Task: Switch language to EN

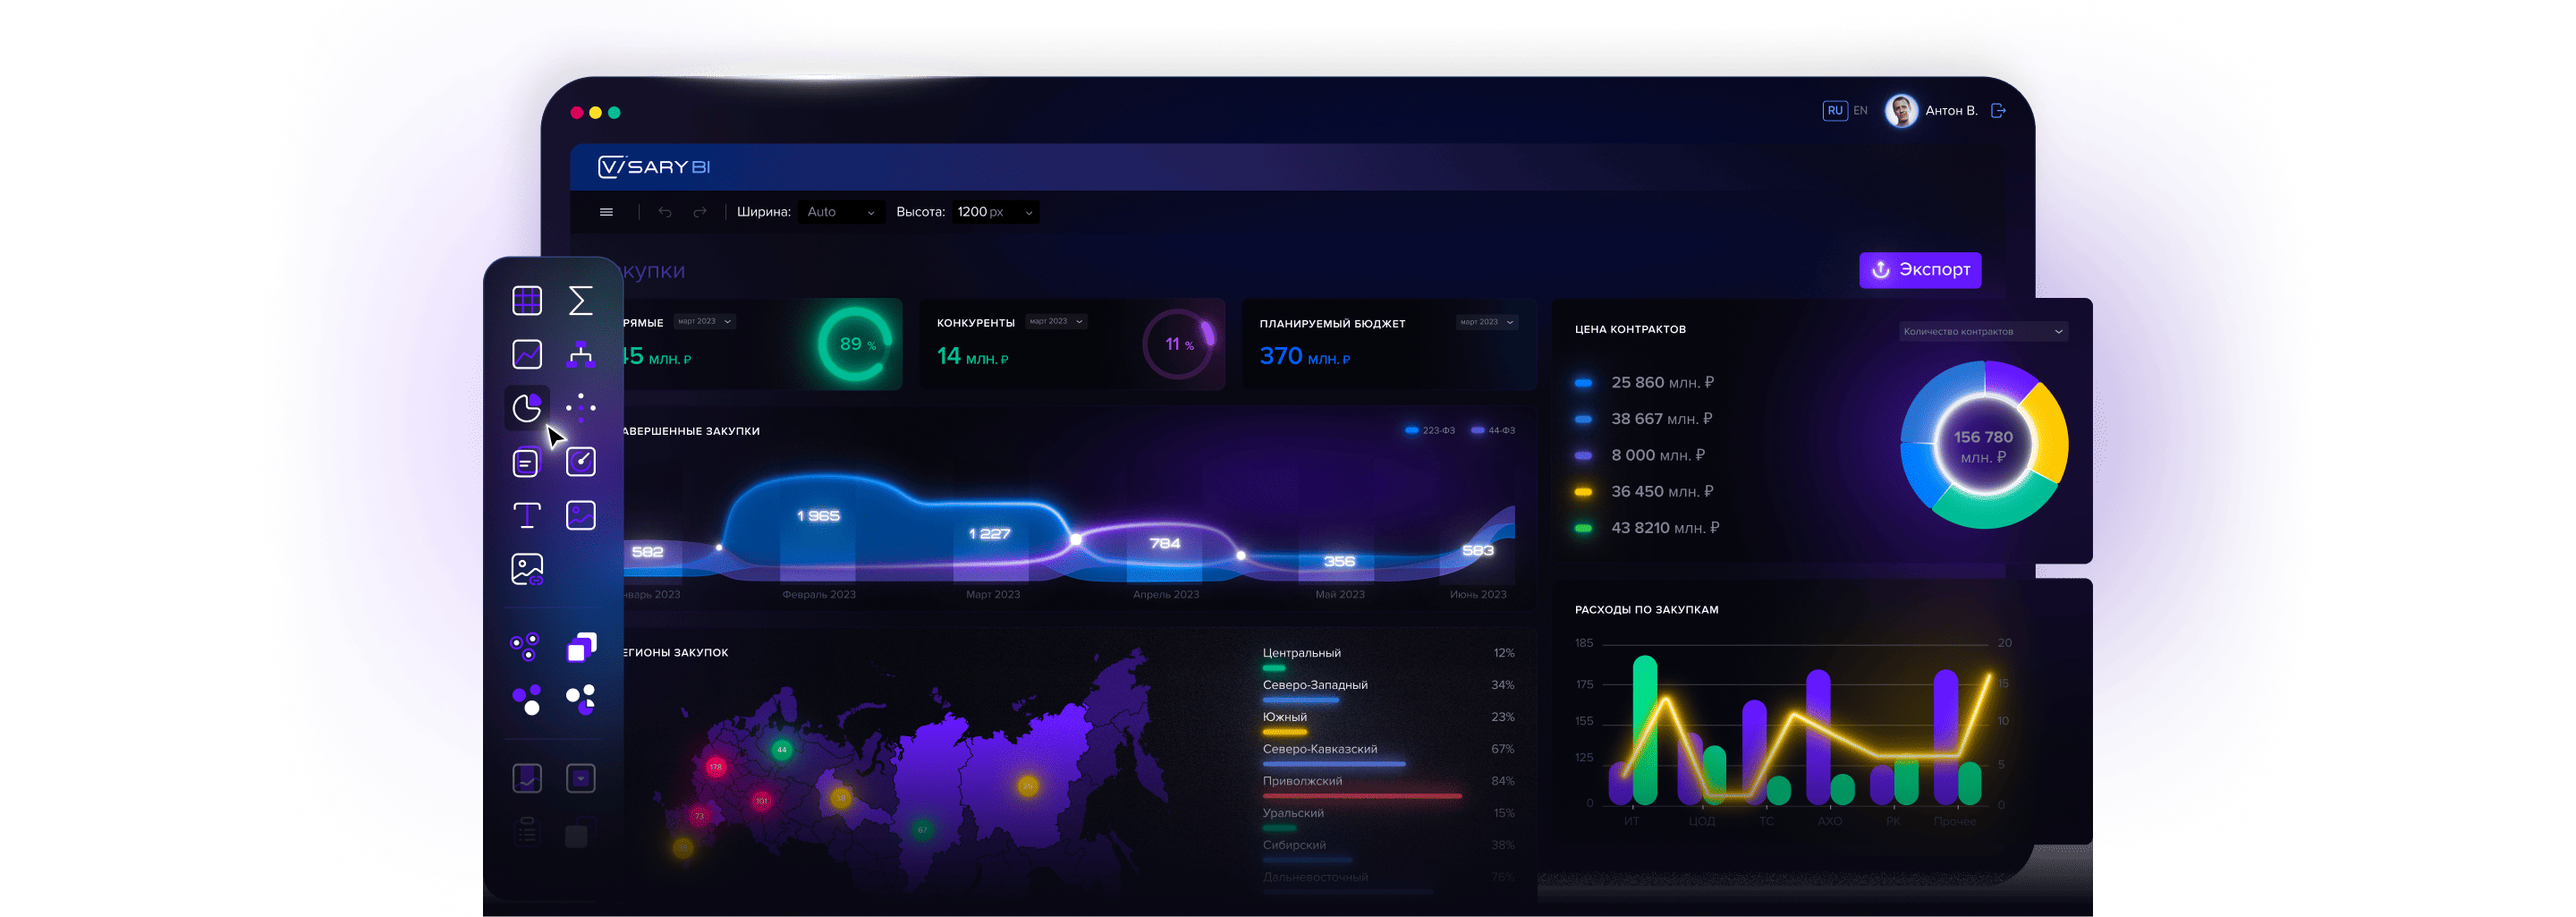Action: tap(1860, 111)
